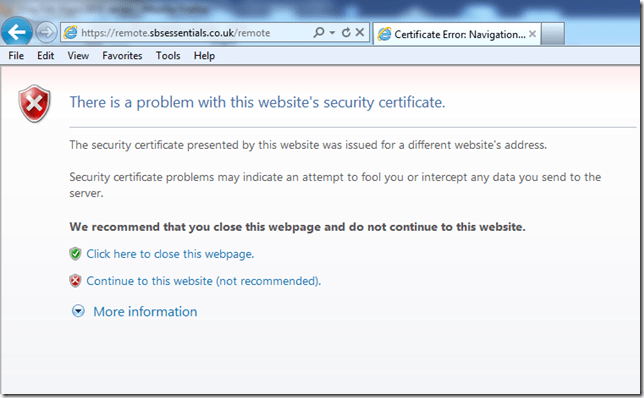The height and width of the screenshot is (398, 644).
Task: Open a new blank tab
Action: (x=552, y=34)
